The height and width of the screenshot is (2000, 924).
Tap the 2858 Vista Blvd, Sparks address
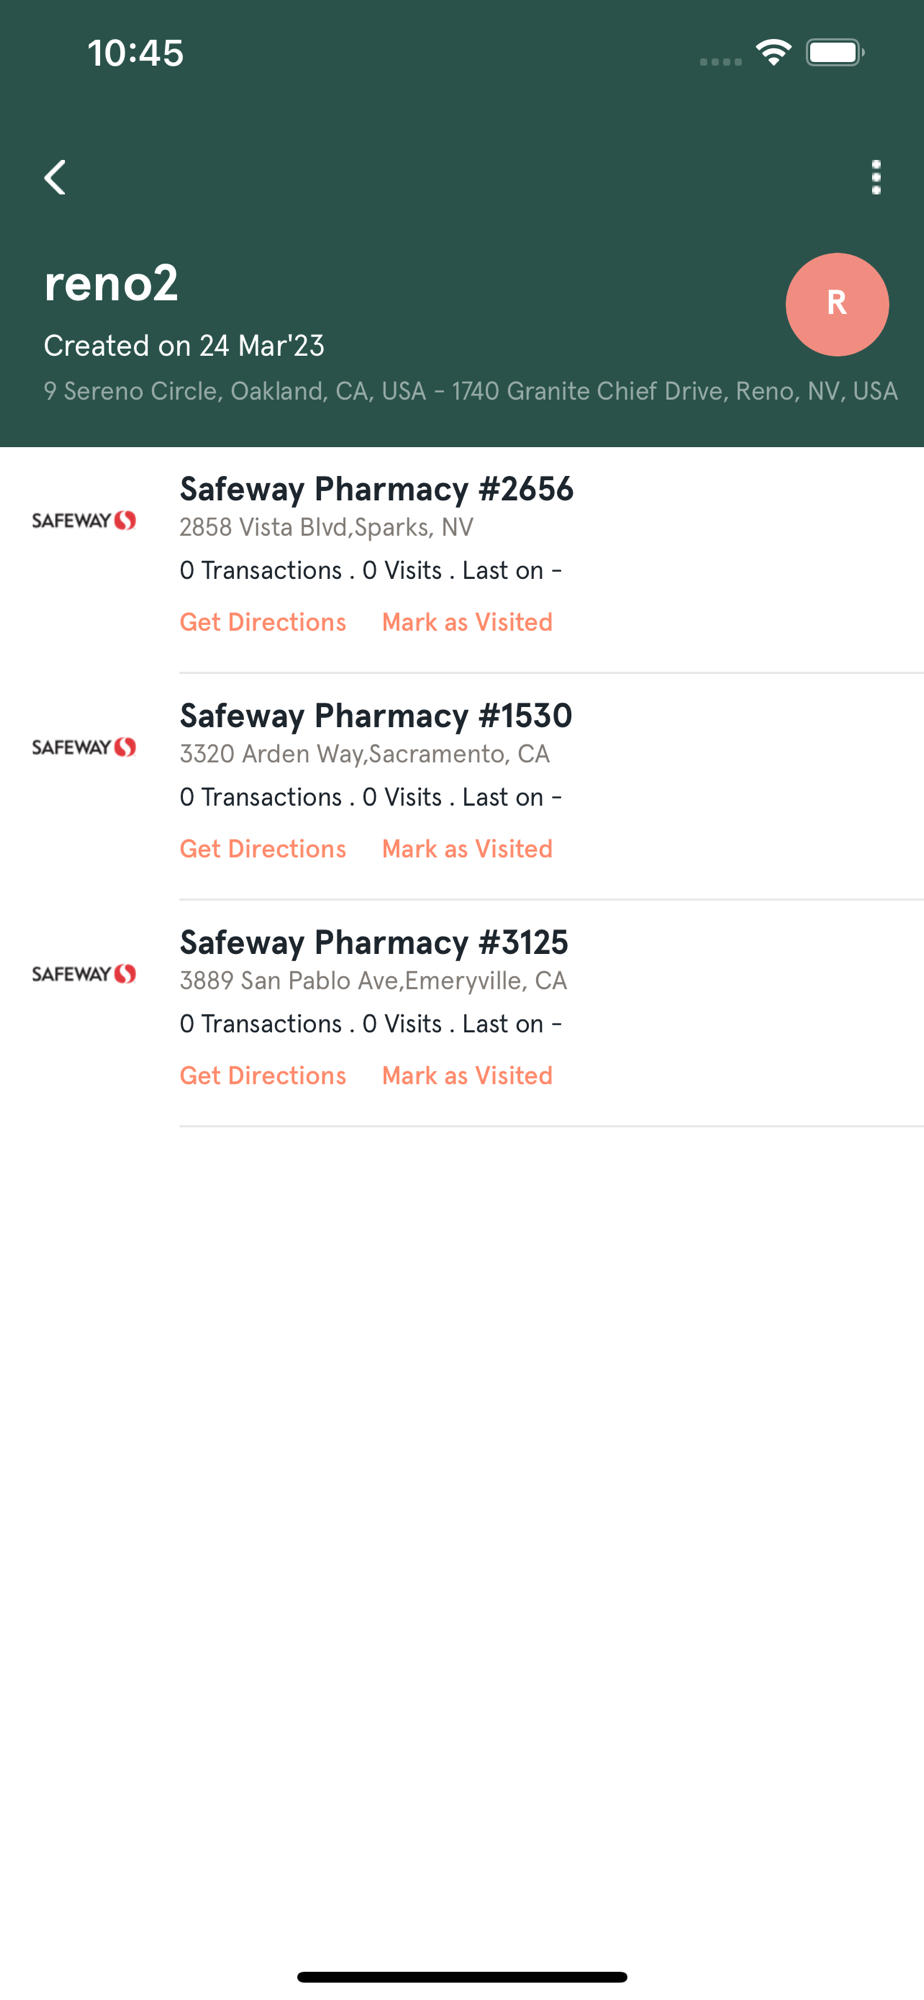(326, 528)
